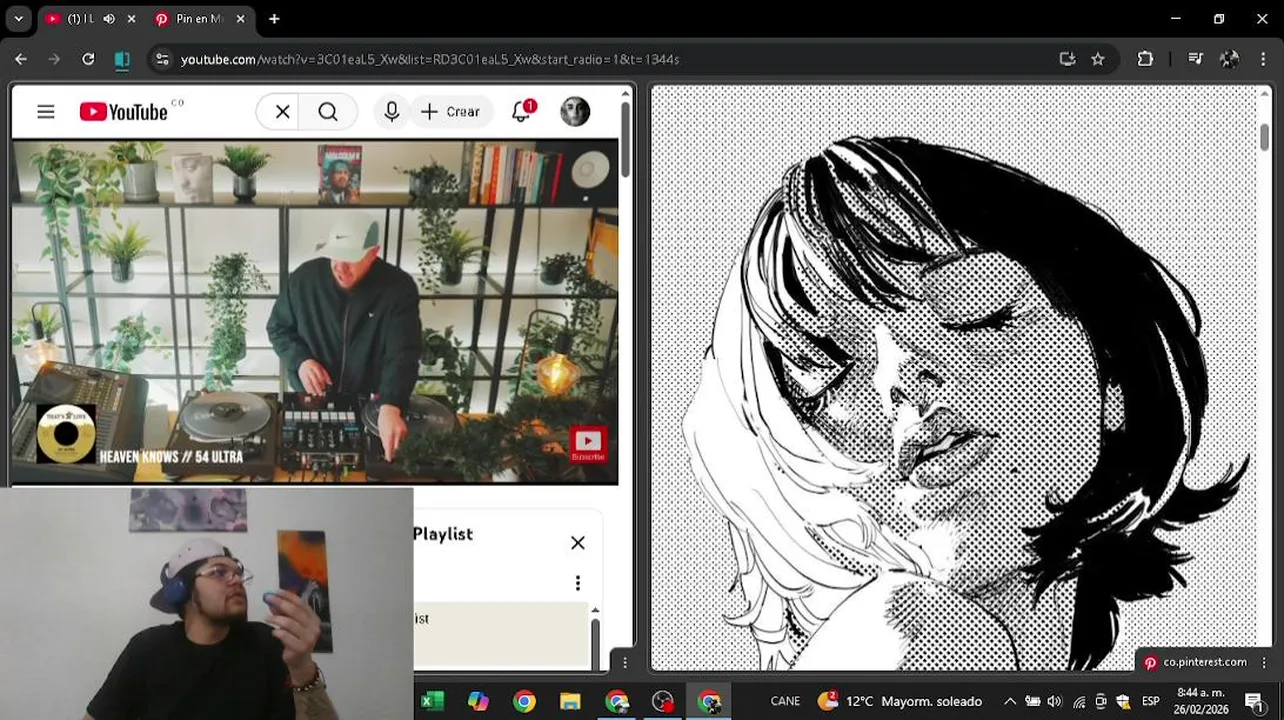1284x720 pixels.
Task: Click the YouTube search magnifier icon
Action: coord(328,112)
